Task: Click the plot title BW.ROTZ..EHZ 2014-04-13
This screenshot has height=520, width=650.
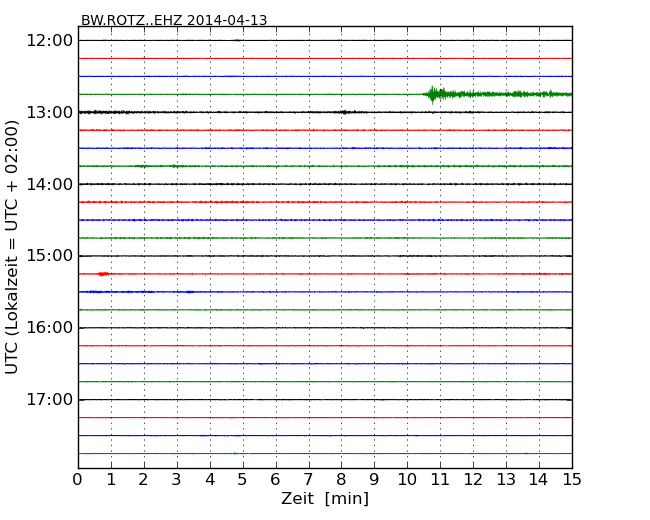Action: coord(174,20)
